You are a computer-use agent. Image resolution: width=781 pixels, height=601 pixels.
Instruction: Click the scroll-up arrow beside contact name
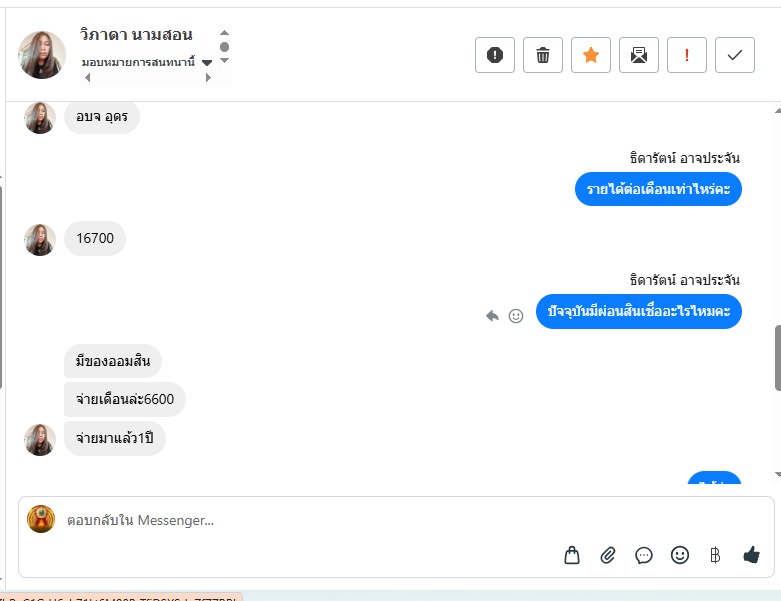tap(225, 32)
